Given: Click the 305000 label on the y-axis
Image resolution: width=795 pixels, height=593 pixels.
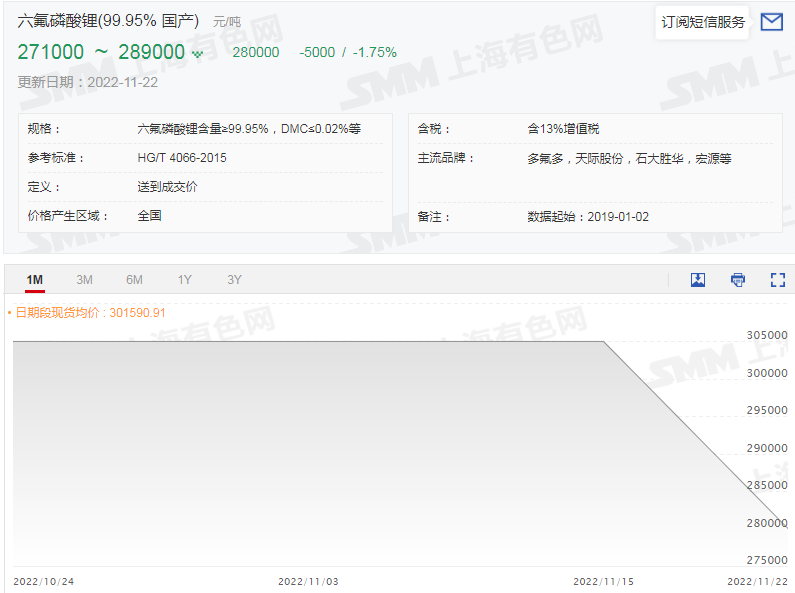Looking at the screenshot, I should coord(767,335).
